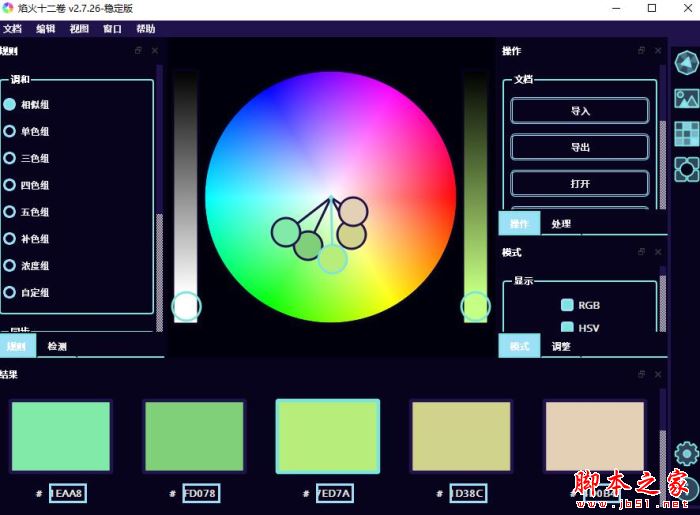Click the 打开 button
This screenshot has width=700, height=515.
tap(579, 183)
